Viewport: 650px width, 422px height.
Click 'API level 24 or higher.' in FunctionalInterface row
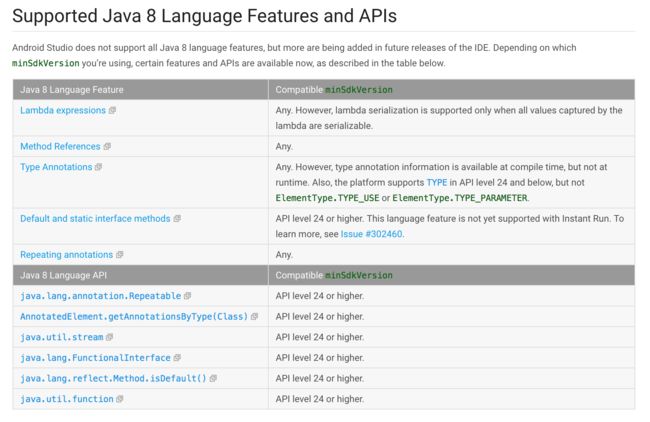(320, 358)
